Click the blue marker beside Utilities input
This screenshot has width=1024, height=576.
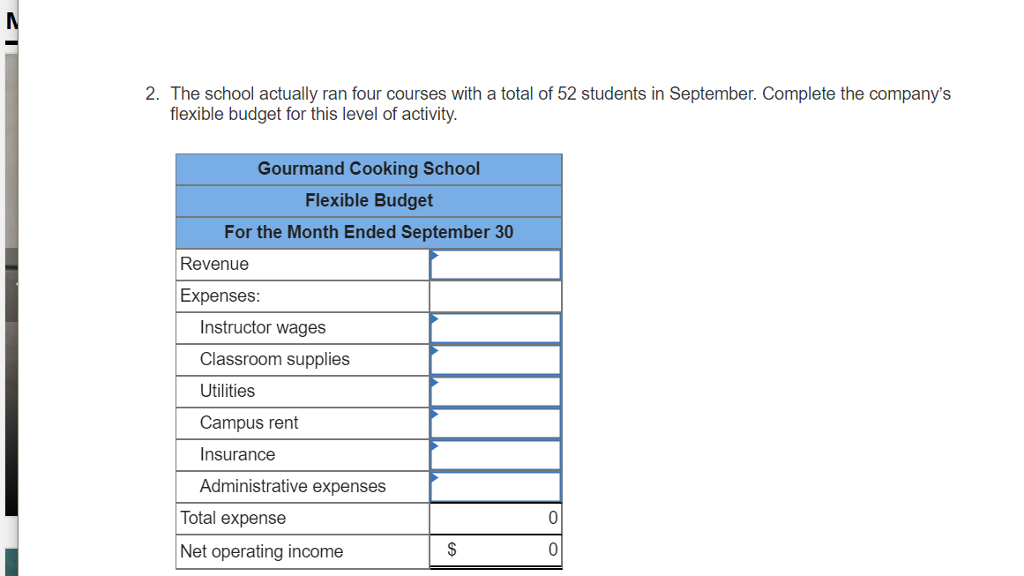pos(433,385)
